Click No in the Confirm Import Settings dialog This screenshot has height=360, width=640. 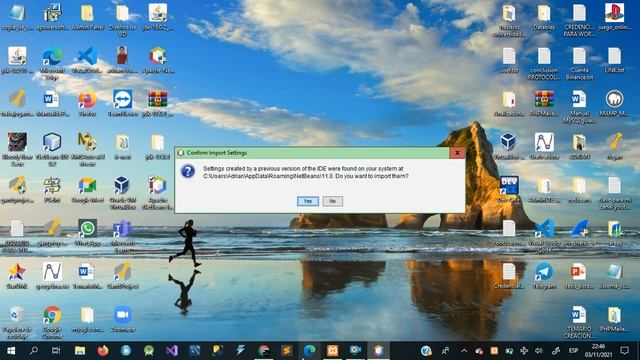click(333, 201)
